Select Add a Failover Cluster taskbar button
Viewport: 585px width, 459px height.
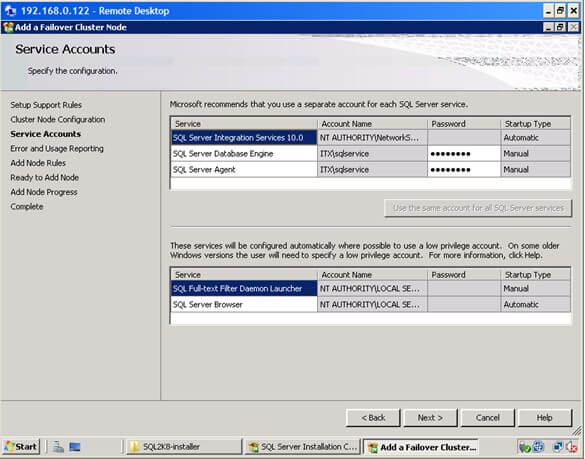pos(420,447)
